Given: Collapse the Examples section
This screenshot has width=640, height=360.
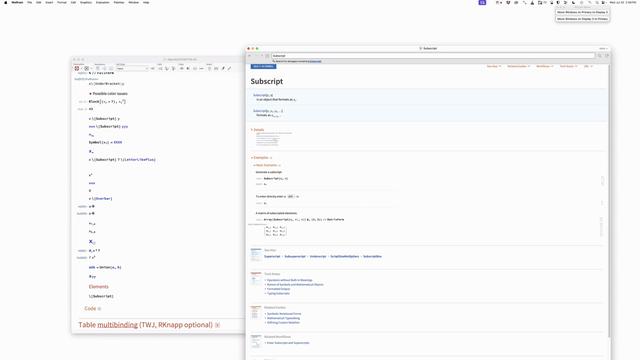Looking at the screenshot, I should (261, 158).
